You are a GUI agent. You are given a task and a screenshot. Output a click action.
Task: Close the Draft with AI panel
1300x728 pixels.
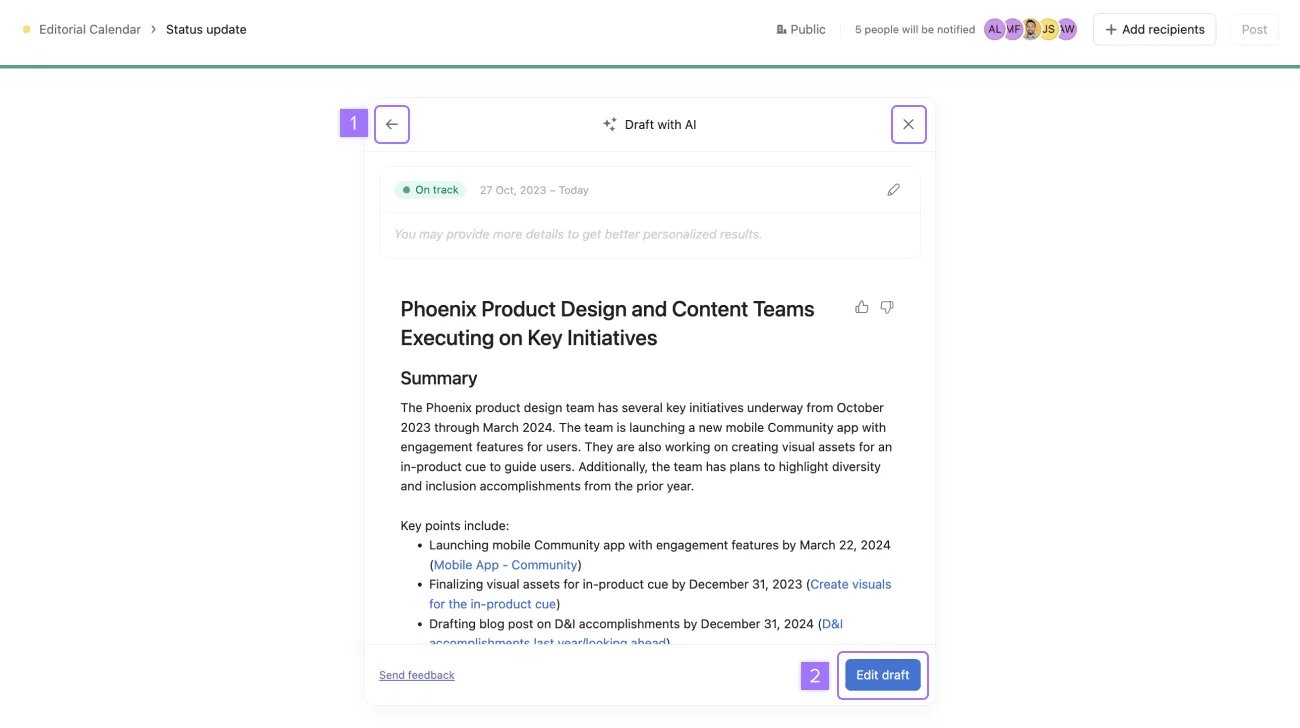(908, 125)
